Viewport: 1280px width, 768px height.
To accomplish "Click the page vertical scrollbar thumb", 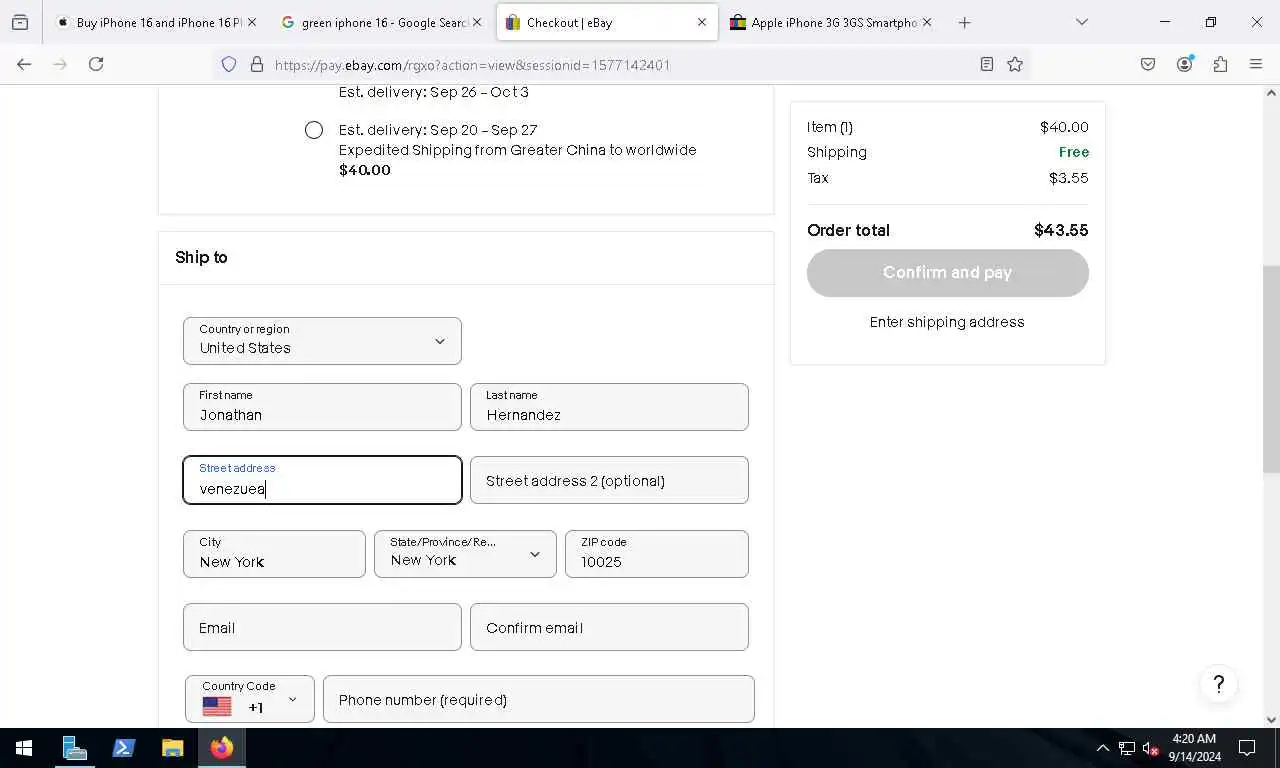I will click(1271, 369).
